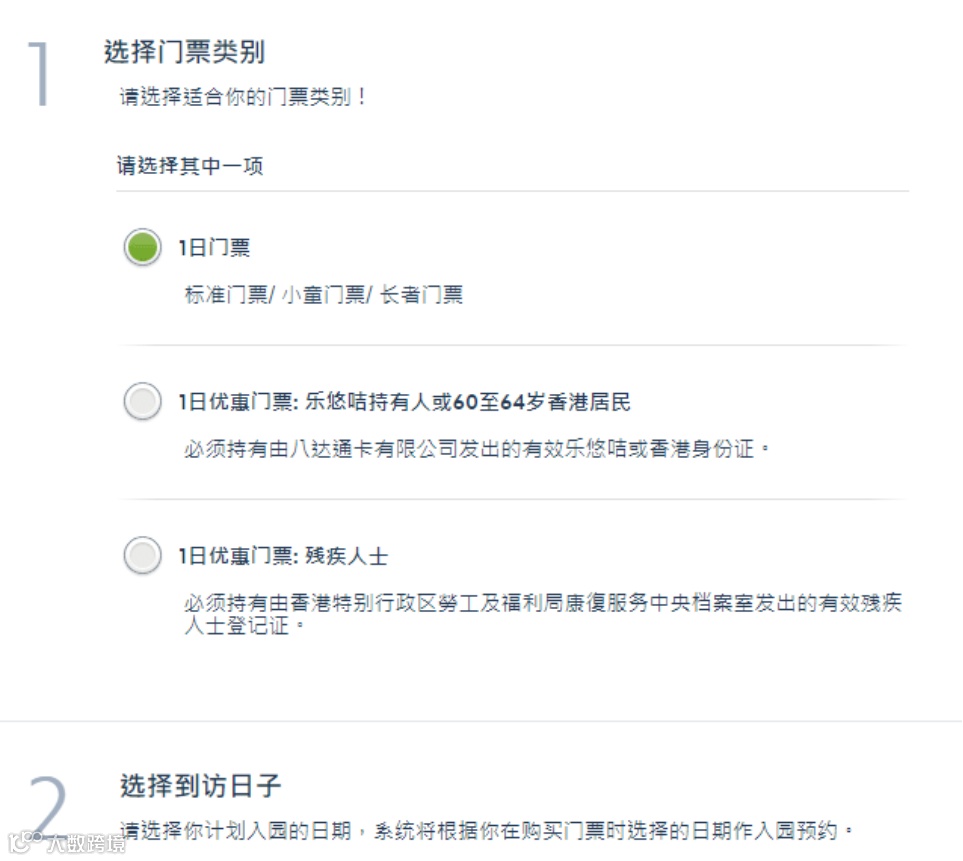Select the 1日门票 radio button
963x861 pixels.
tap(142, 247)
